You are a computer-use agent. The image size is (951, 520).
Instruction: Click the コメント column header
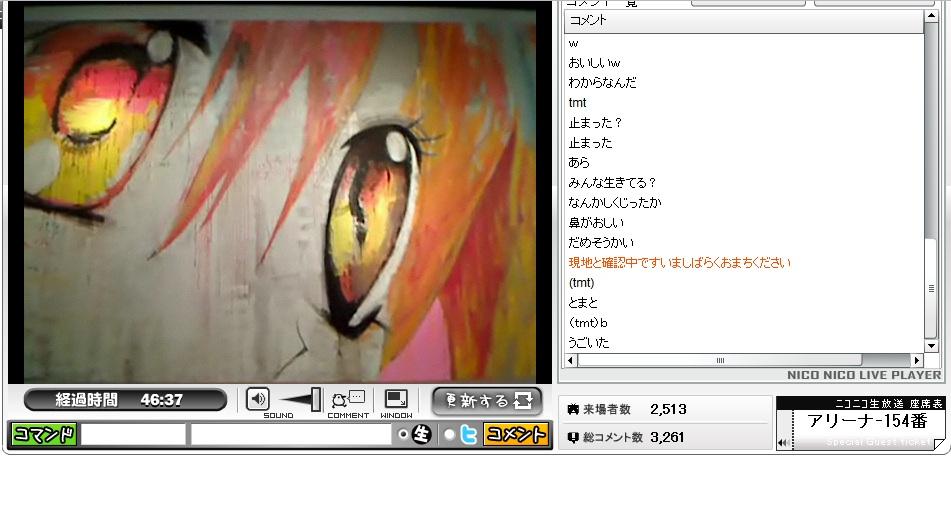744,20
